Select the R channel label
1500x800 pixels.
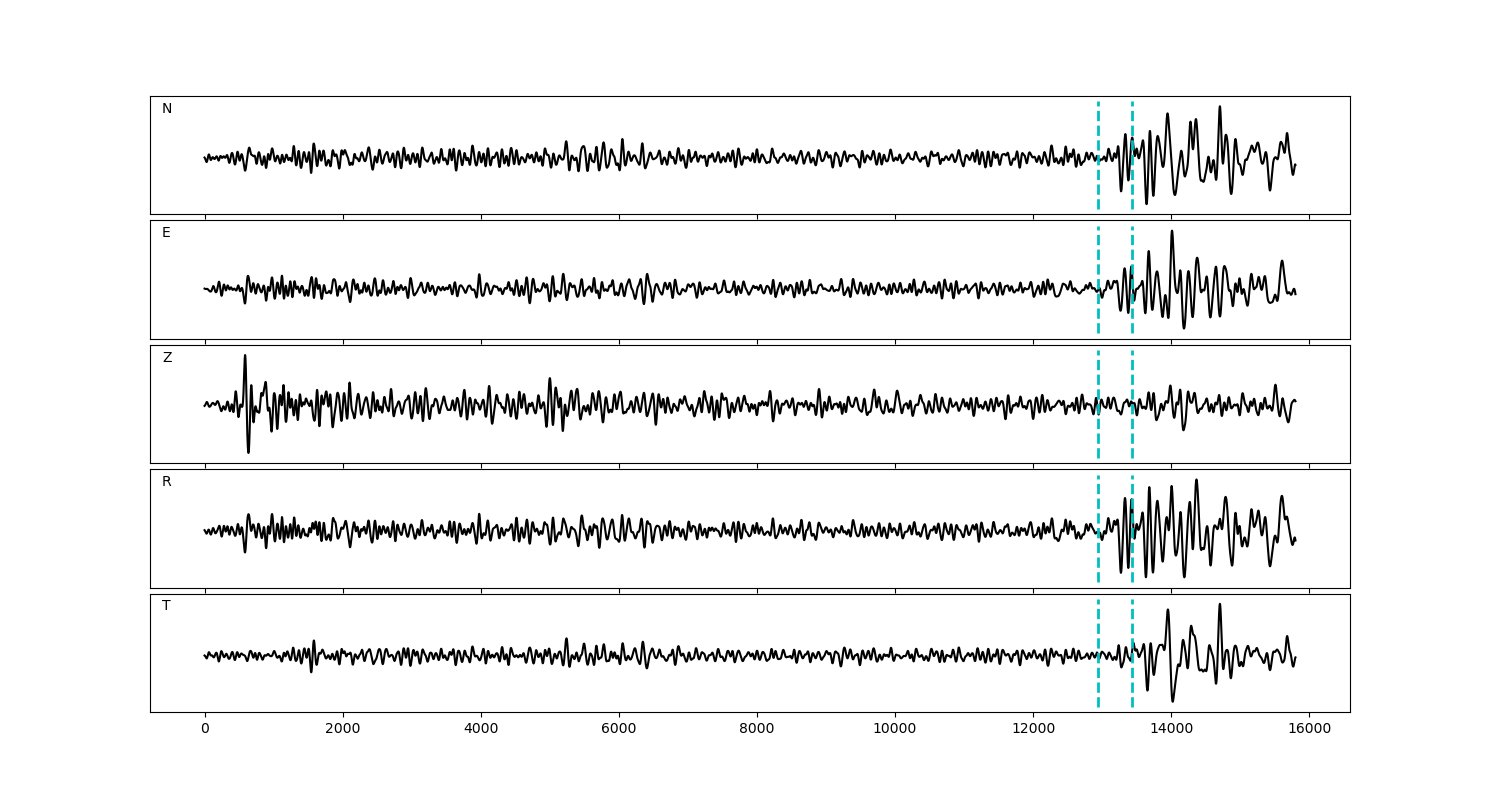167,482
